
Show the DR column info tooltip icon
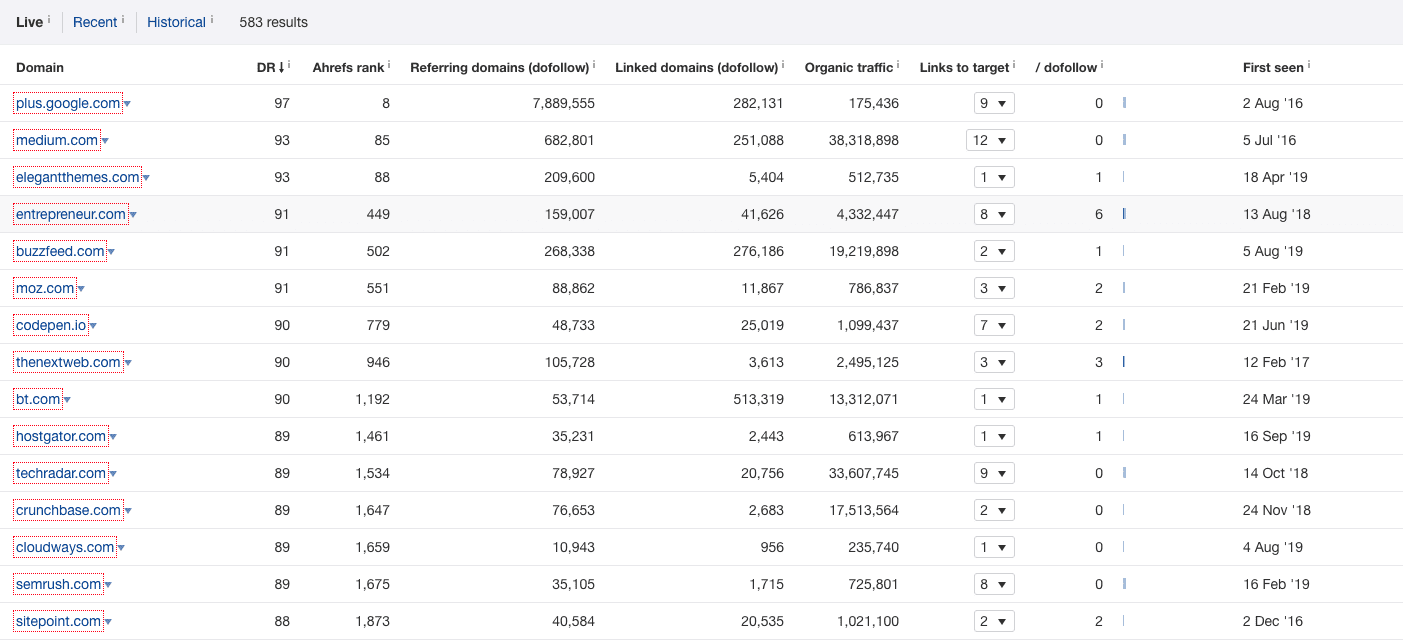pyautogui.click(x=289, y=65)
